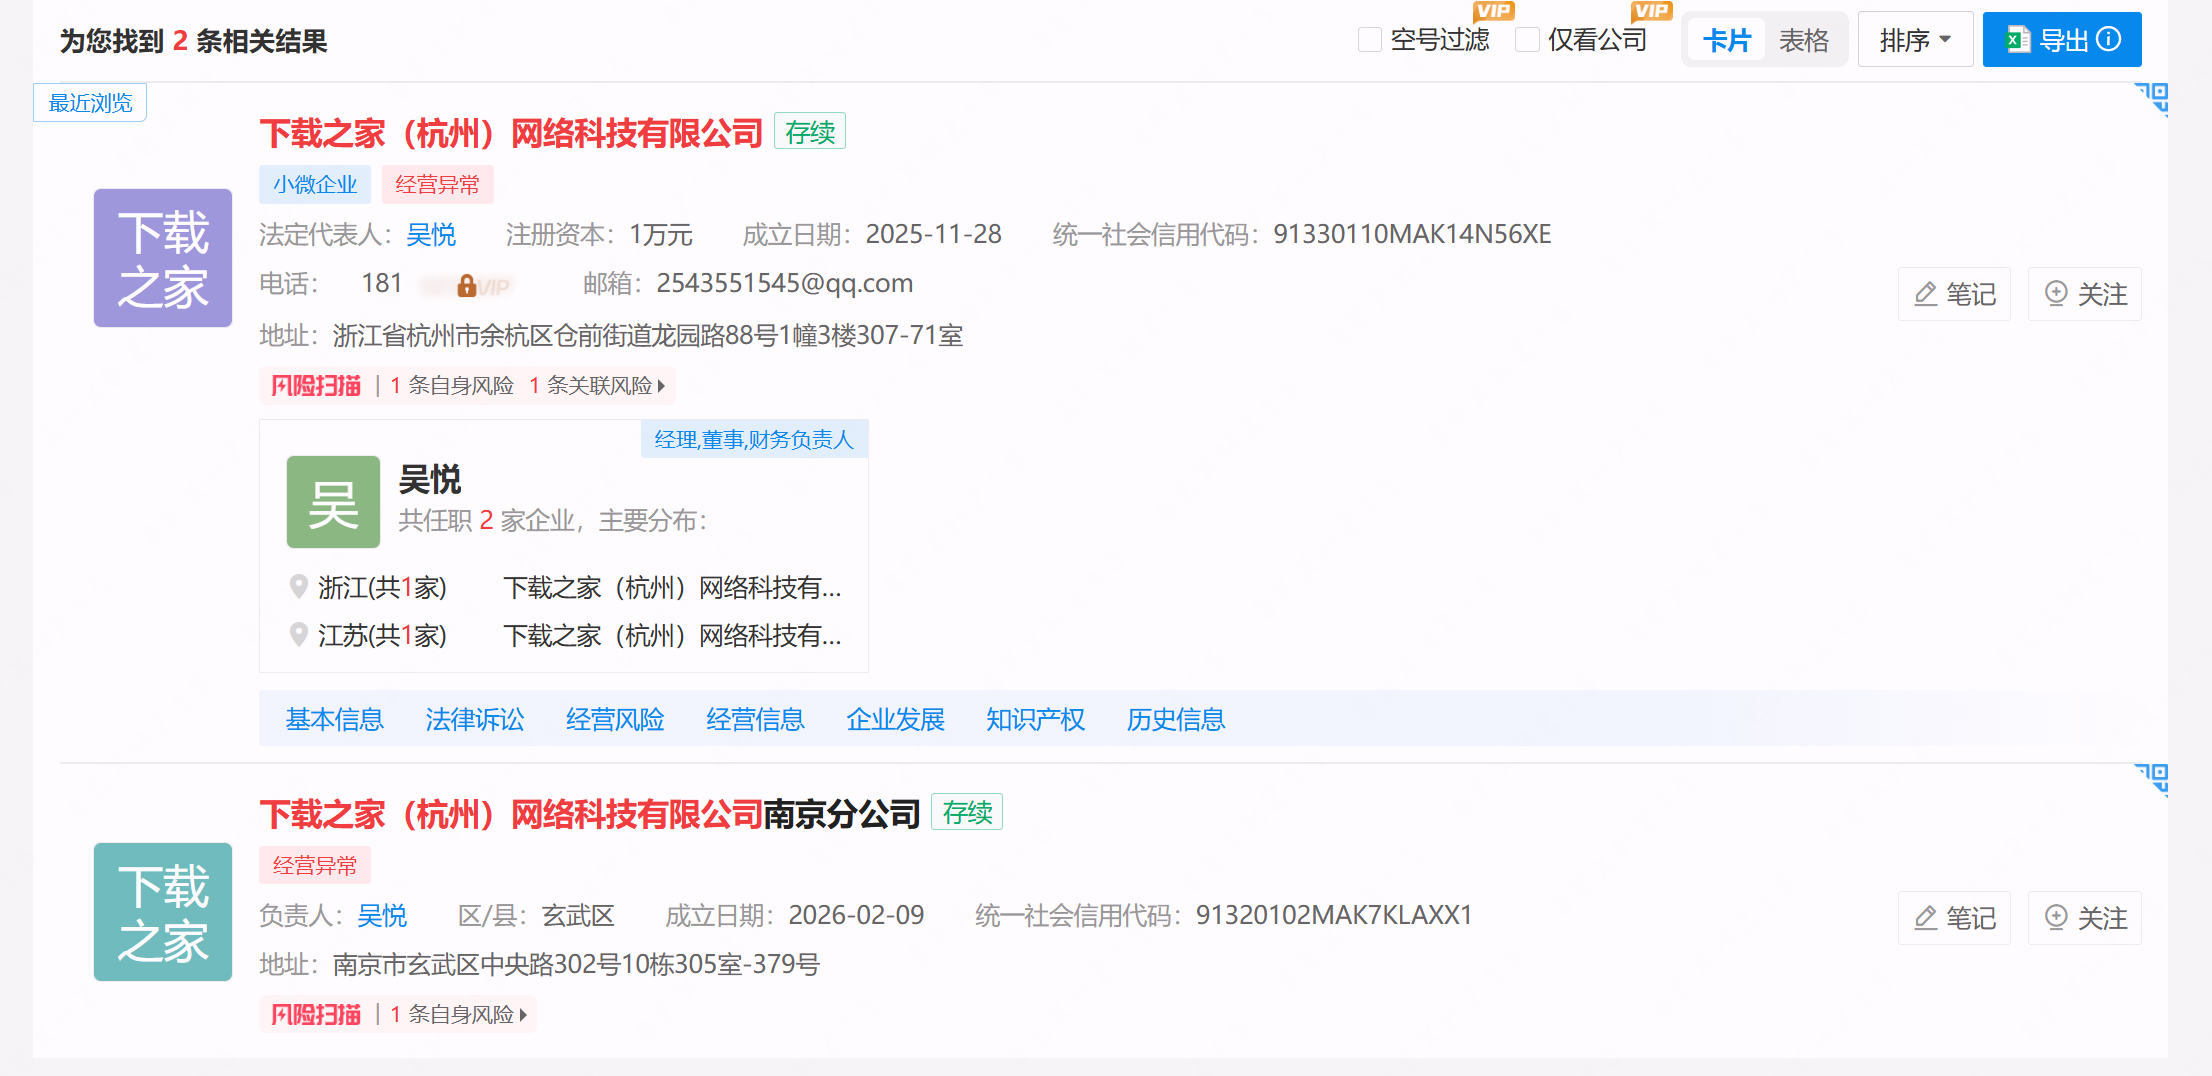Open the 排序 dropdown

pos(1914,40)
